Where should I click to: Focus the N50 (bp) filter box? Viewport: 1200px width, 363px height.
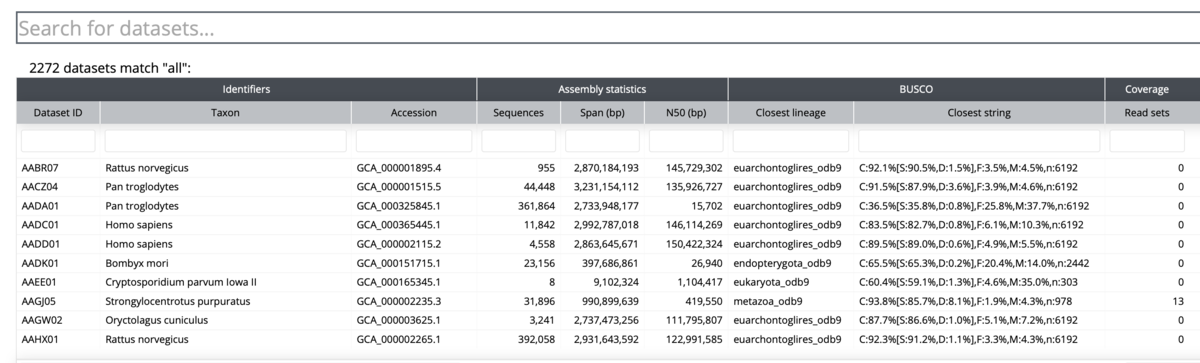(685, 141)
